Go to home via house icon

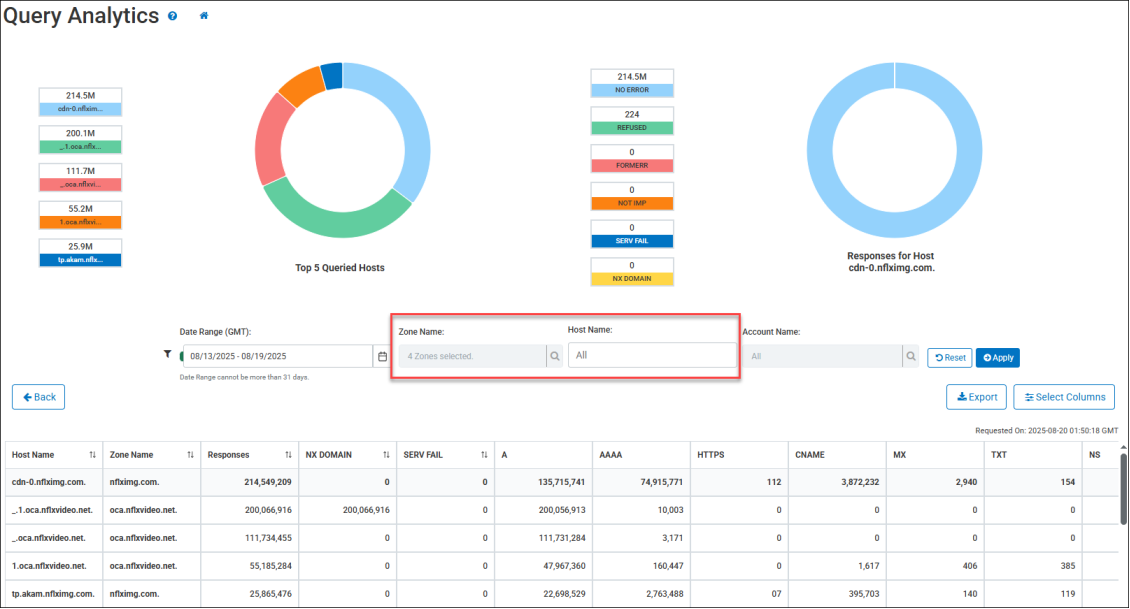(204, 17)
